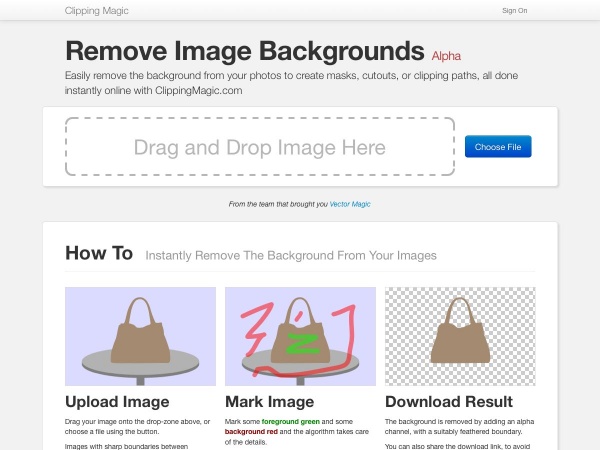Click the Choose File button
The height and width of the screenshot is (450, 600).
pyautogui.click(x=498, y=147)
